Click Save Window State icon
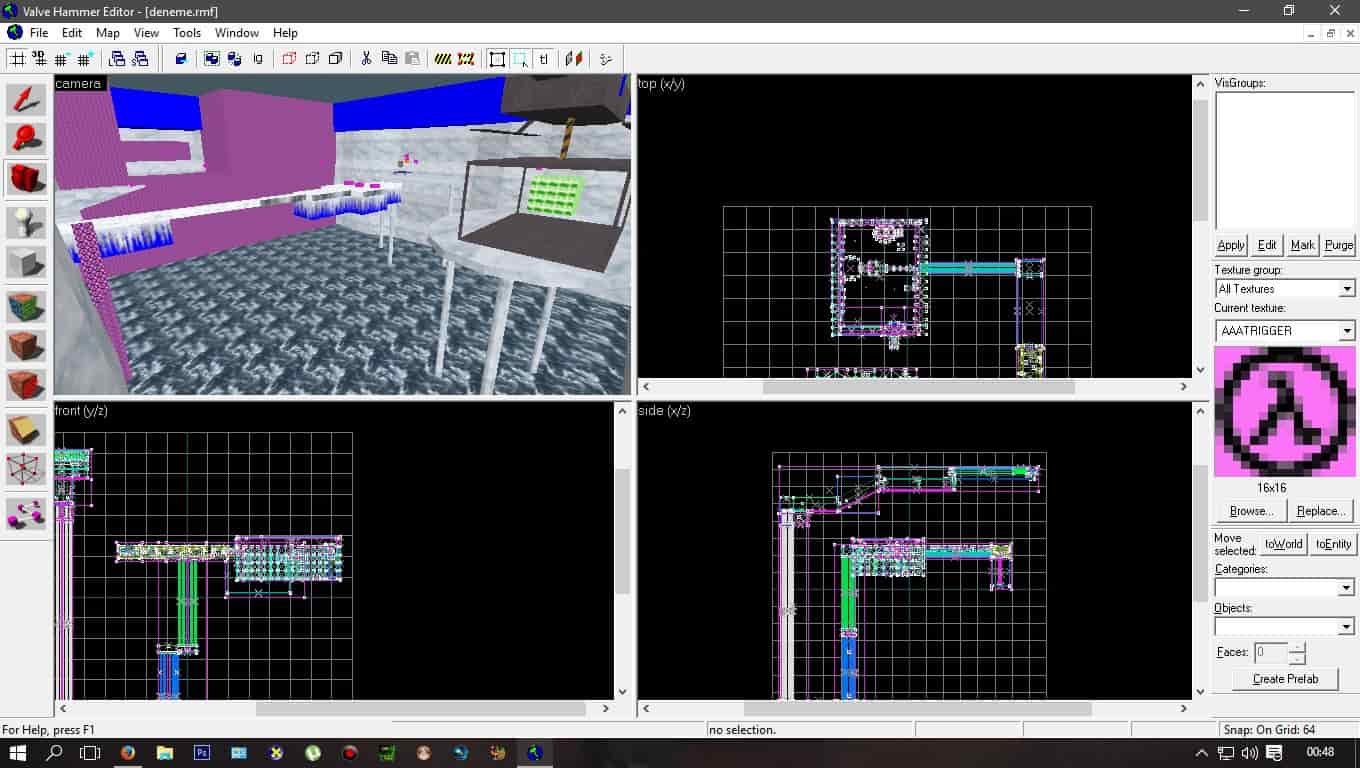 pos(140,59)
